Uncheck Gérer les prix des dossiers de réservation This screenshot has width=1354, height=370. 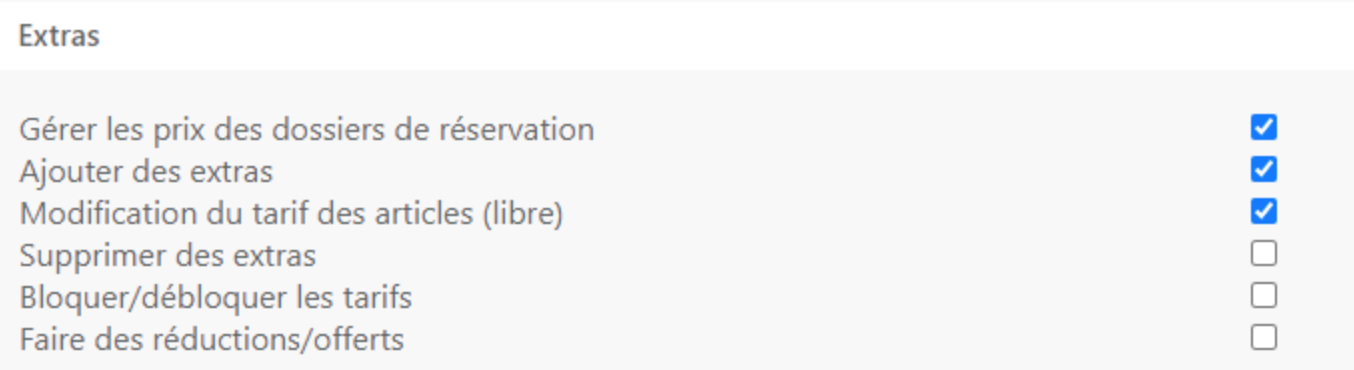pos(1264,127)
